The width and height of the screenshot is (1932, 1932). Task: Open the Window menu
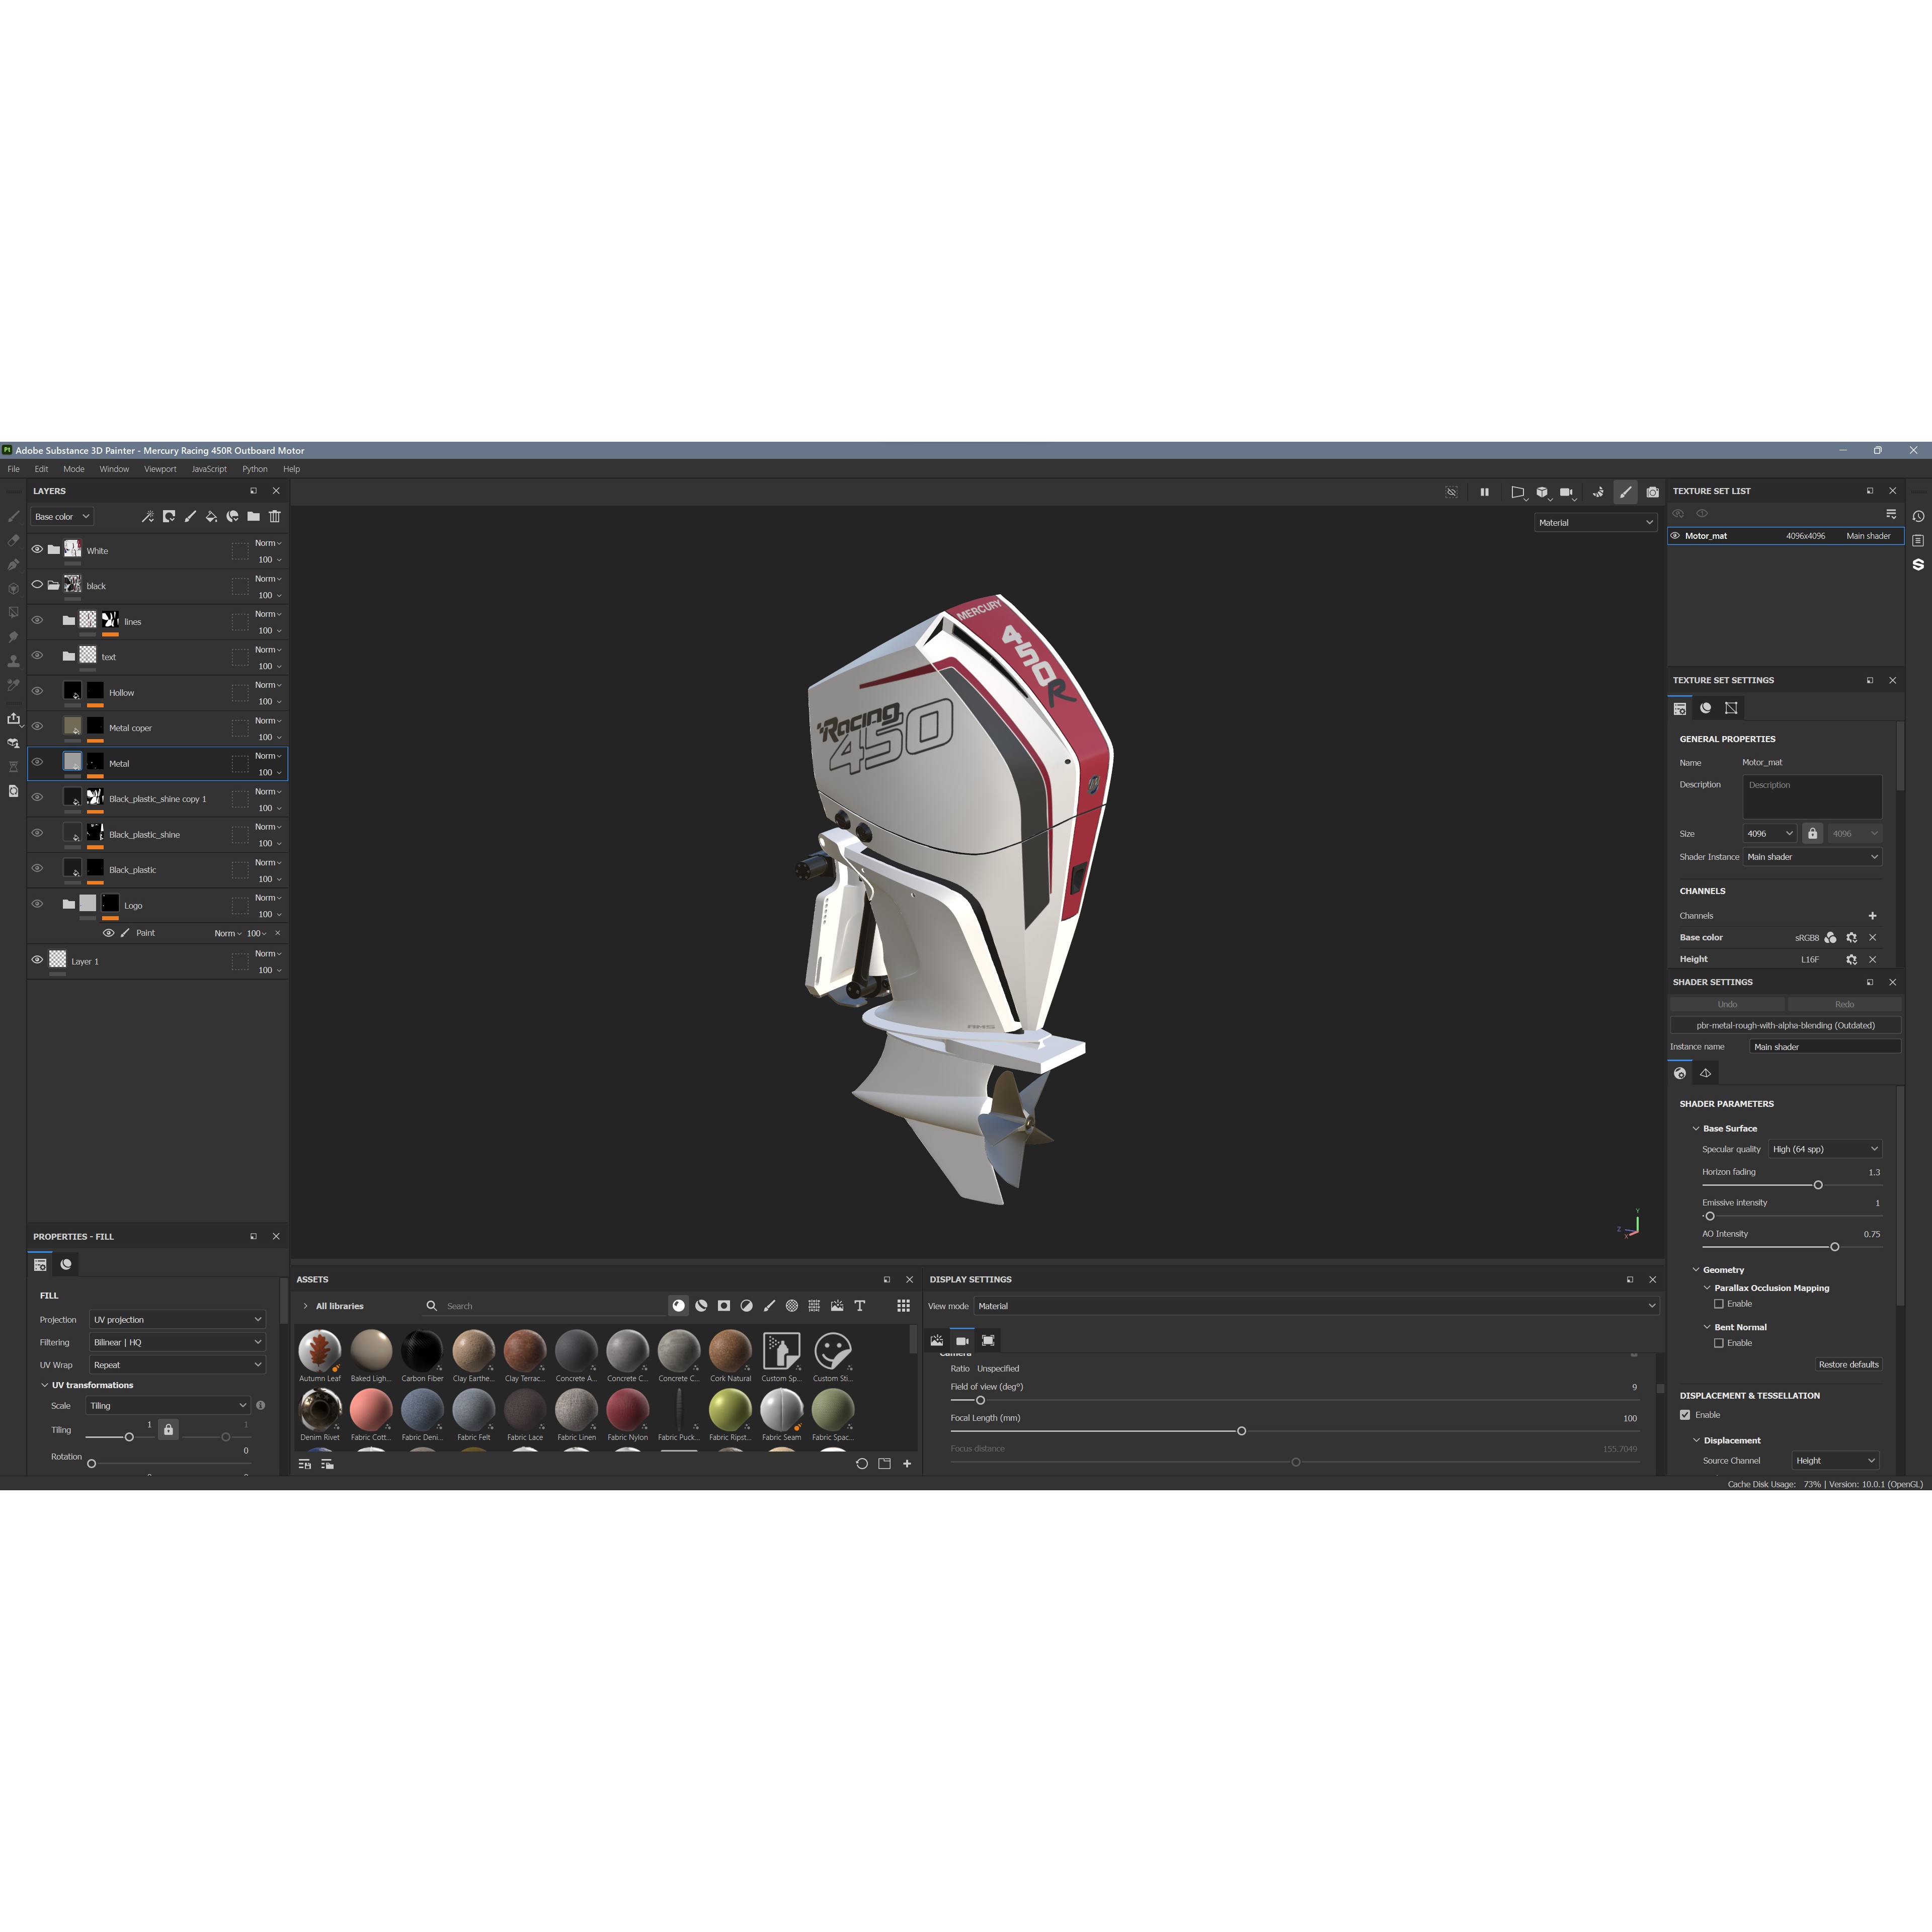114,468
